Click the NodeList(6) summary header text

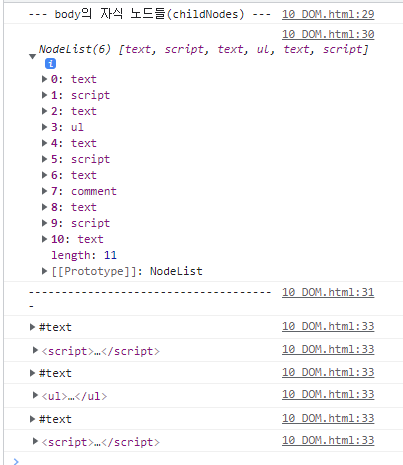coord(203,49)
